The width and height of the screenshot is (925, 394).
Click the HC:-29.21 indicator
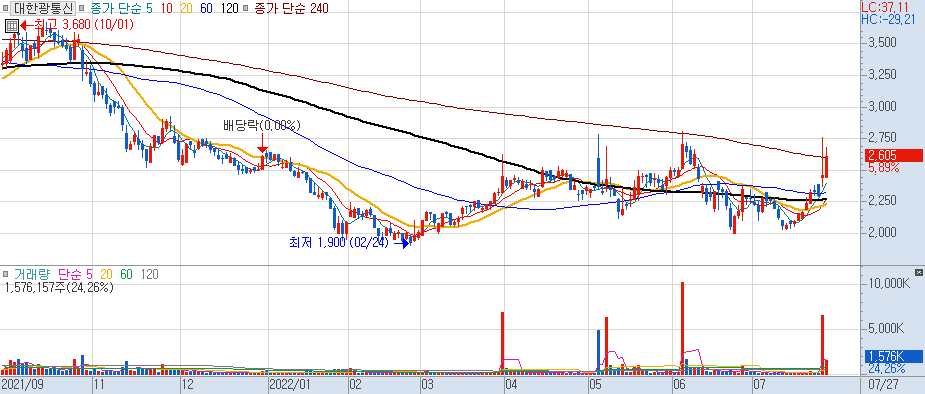coord(888,19)
